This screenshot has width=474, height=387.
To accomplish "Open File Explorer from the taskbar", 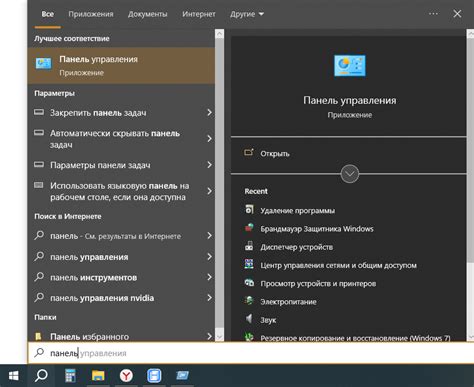I will pyautogui.click(x=98, y=376).
